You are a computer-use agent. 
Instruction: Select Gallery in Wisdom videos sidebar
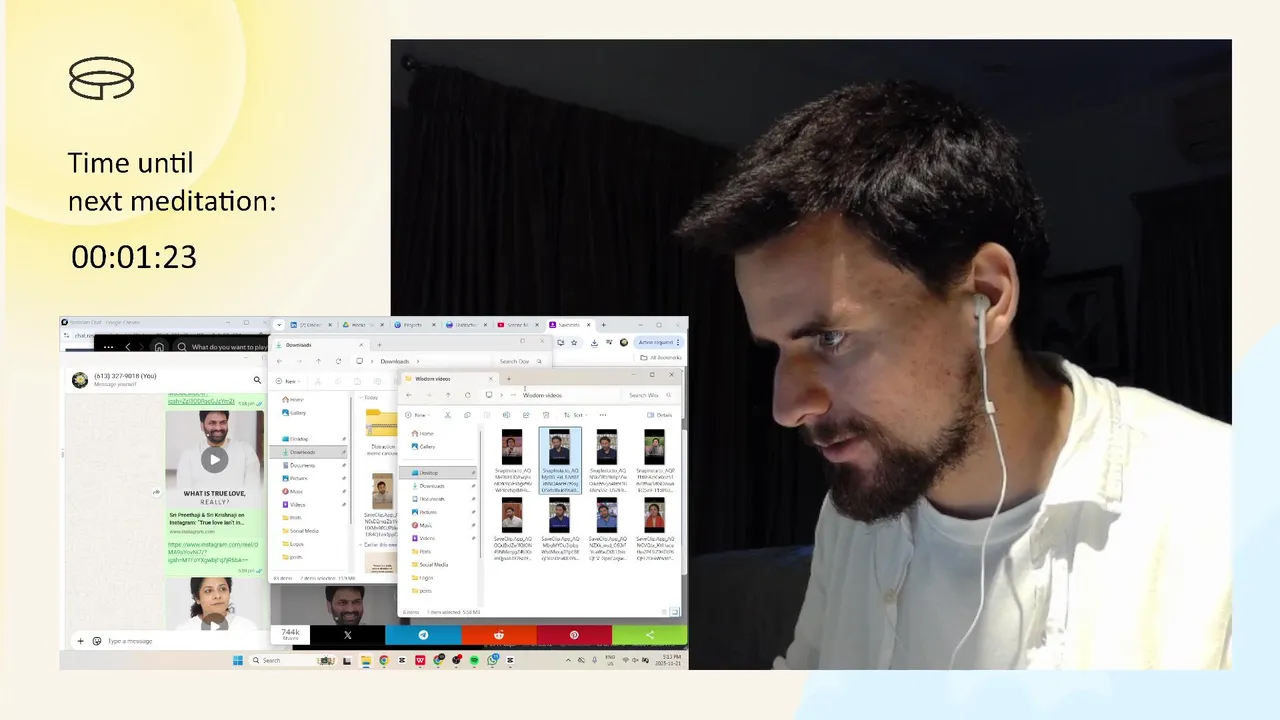(x=427, y=446)
